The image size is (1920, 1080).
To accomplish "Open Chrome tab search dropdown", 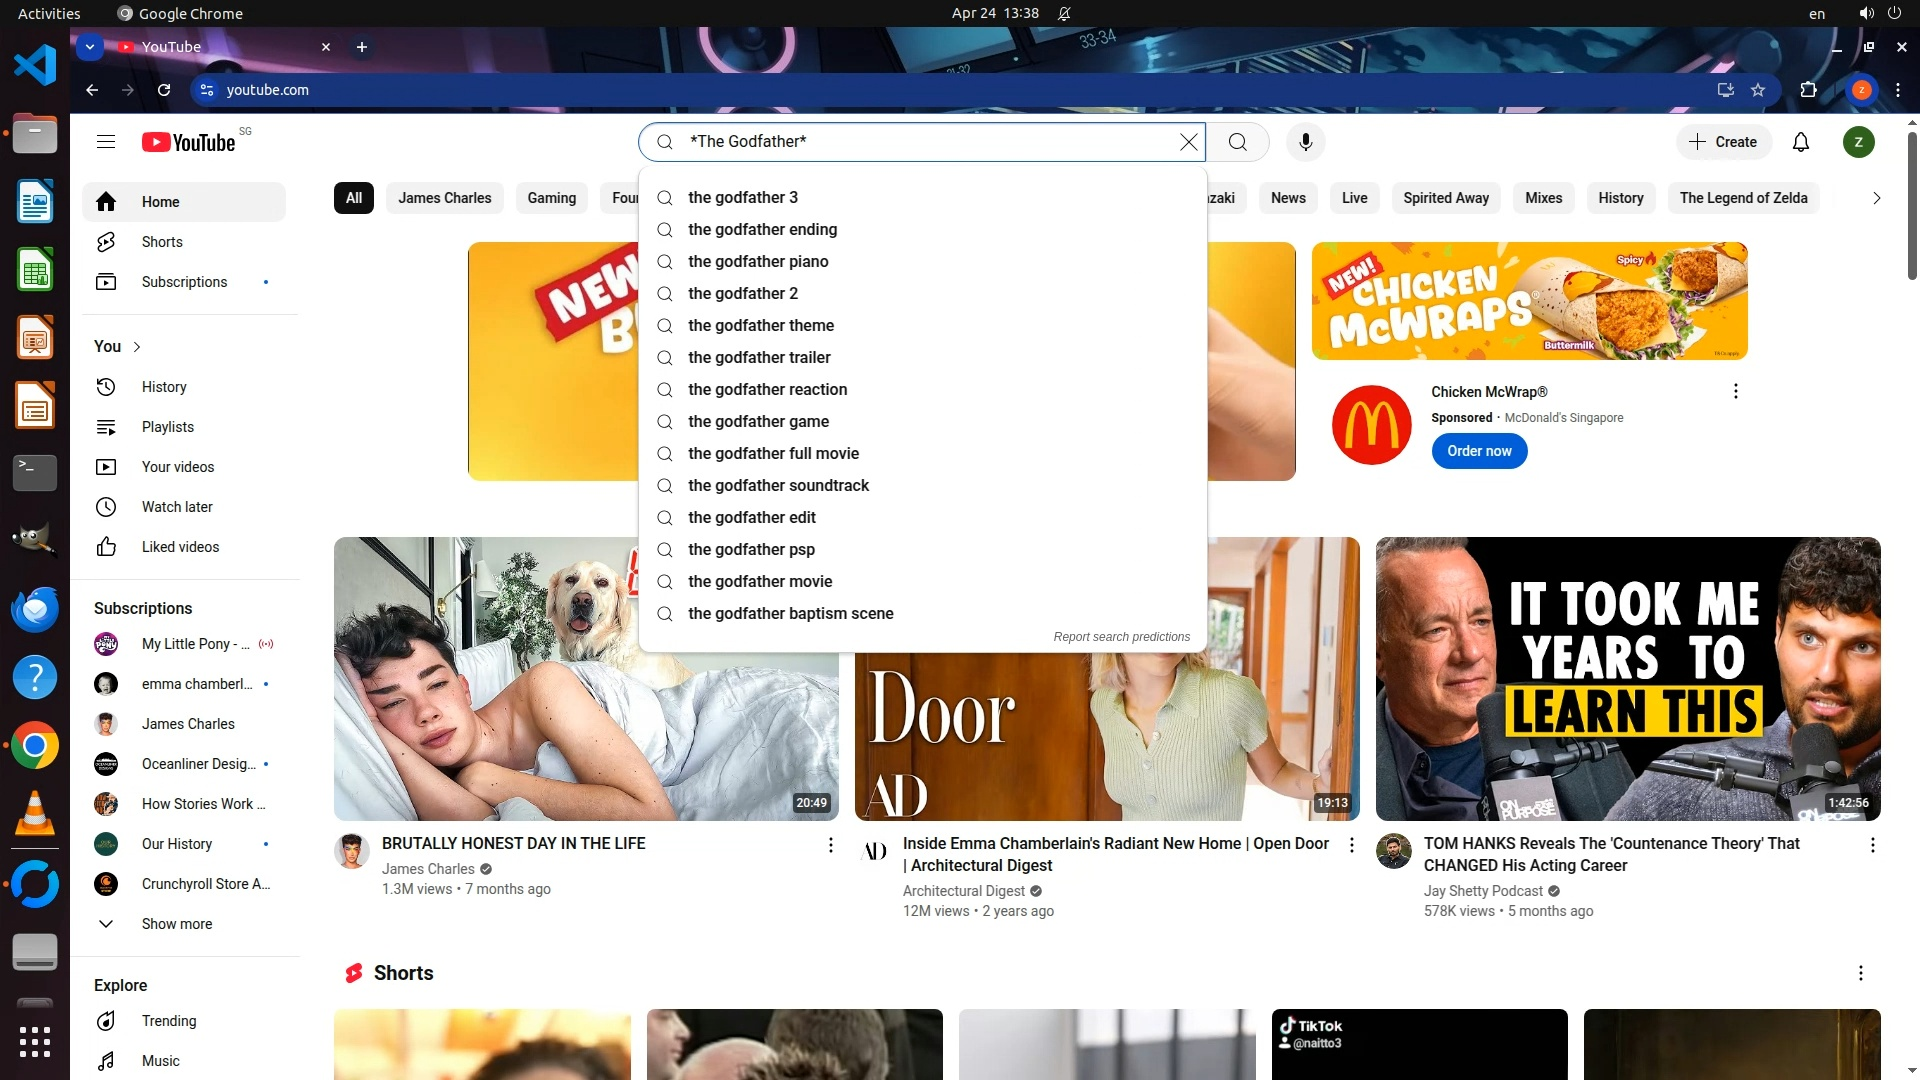I will (x=90, y=47).
